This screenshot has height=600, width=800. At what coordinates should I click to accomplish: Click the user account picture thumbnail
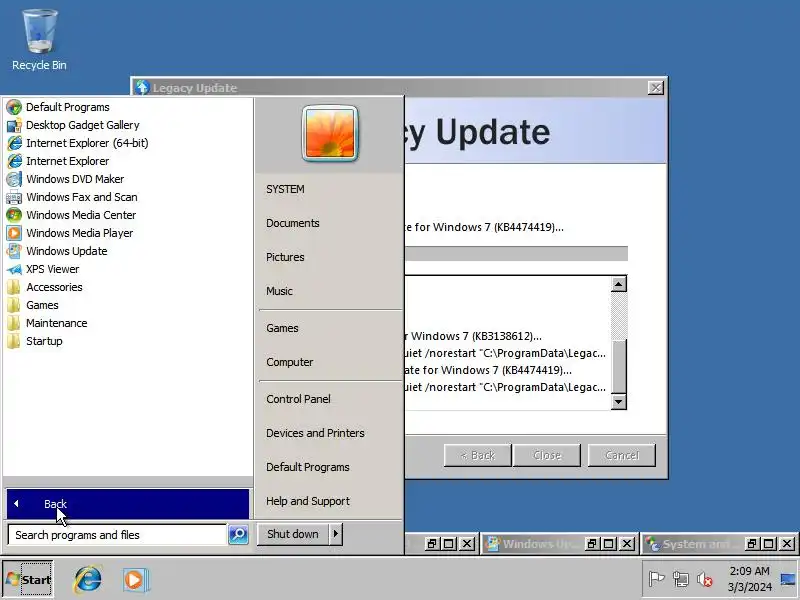pos(330,134)
